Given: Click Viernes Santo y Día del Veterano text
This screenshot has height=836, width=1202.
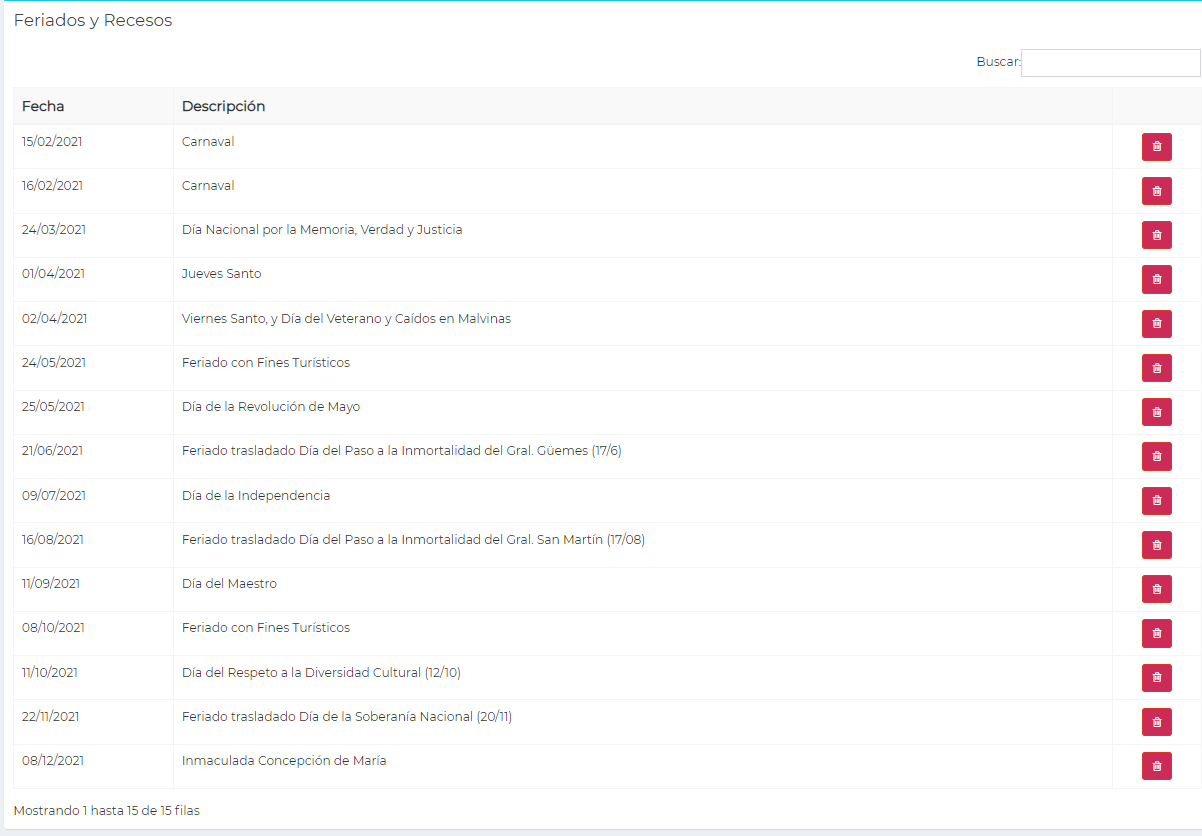Looking at the screenshot, I should [x=346, y=319].
